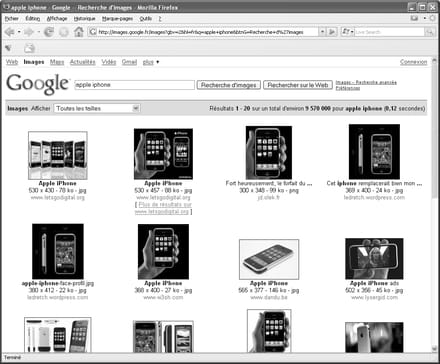
Task: Reload the page with refresh icon
Action: click(x=49, y=32)
